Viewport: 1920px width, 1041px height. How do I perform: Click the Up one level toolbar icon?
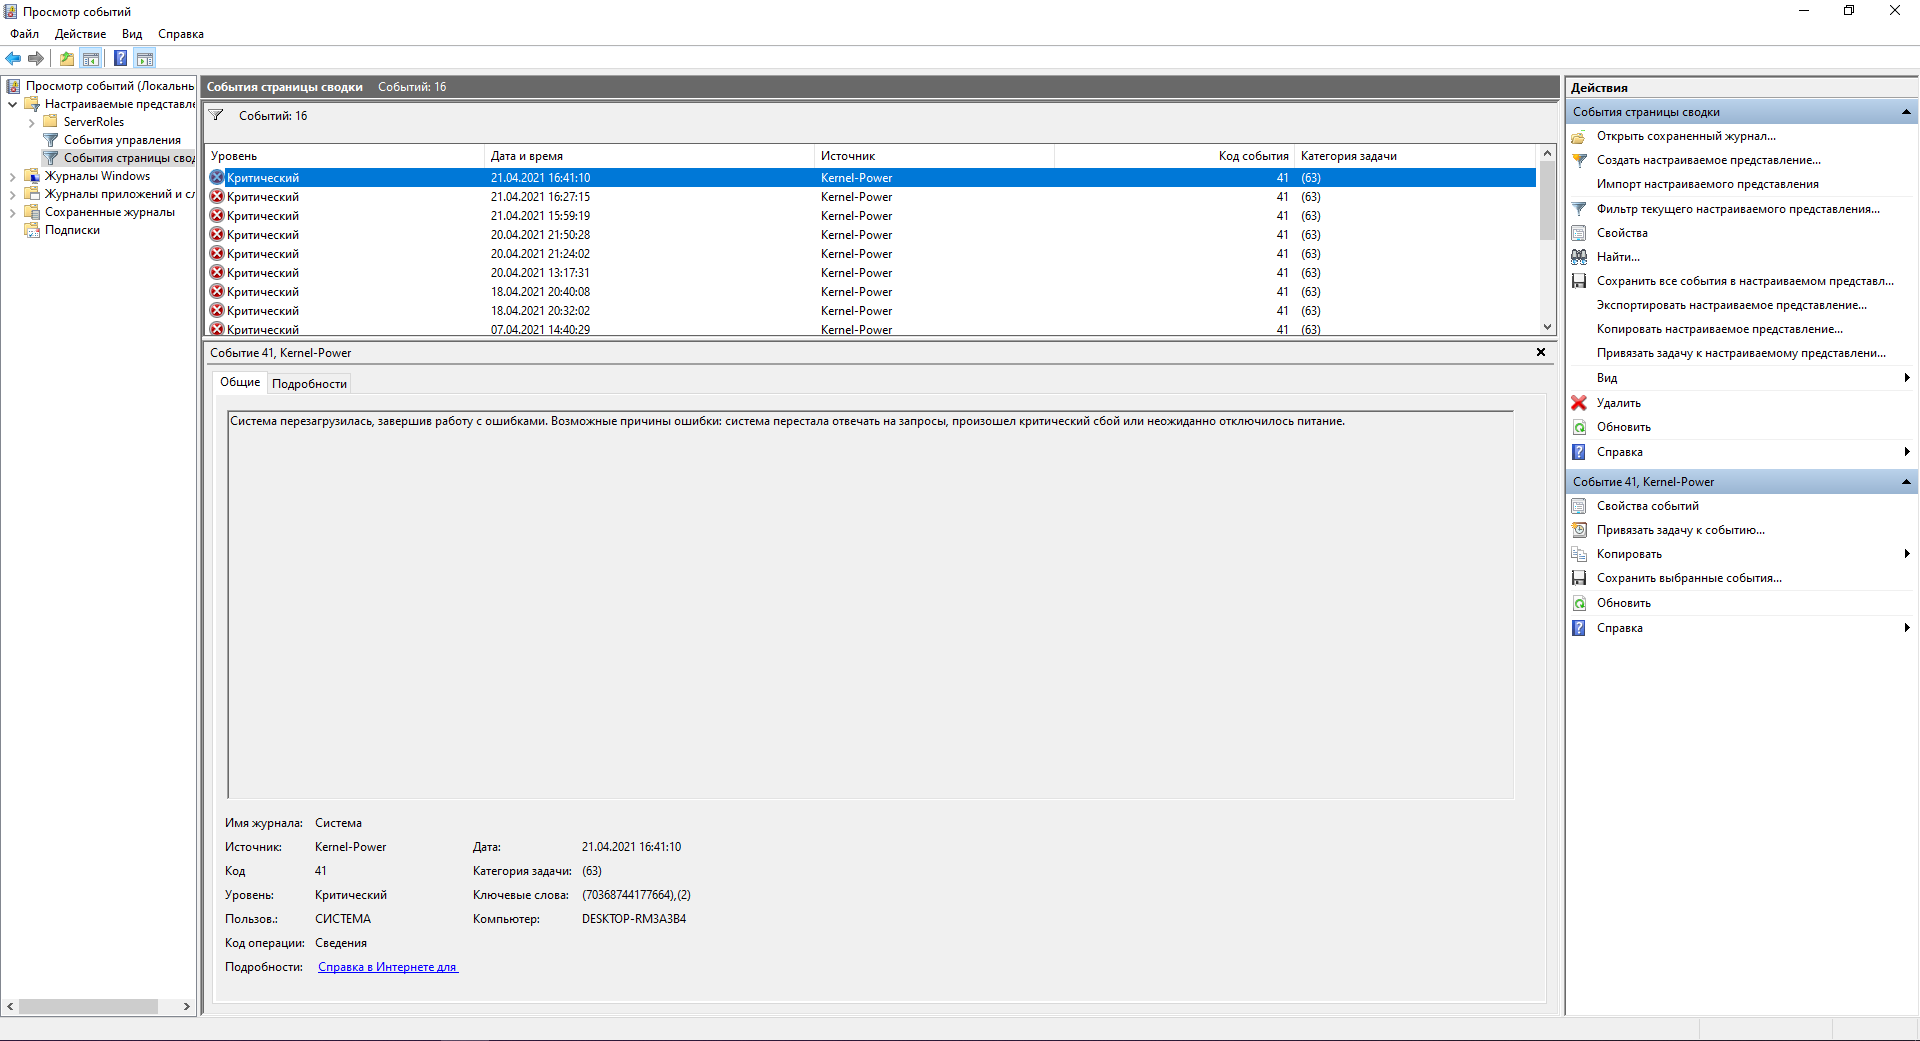(66, 58)
